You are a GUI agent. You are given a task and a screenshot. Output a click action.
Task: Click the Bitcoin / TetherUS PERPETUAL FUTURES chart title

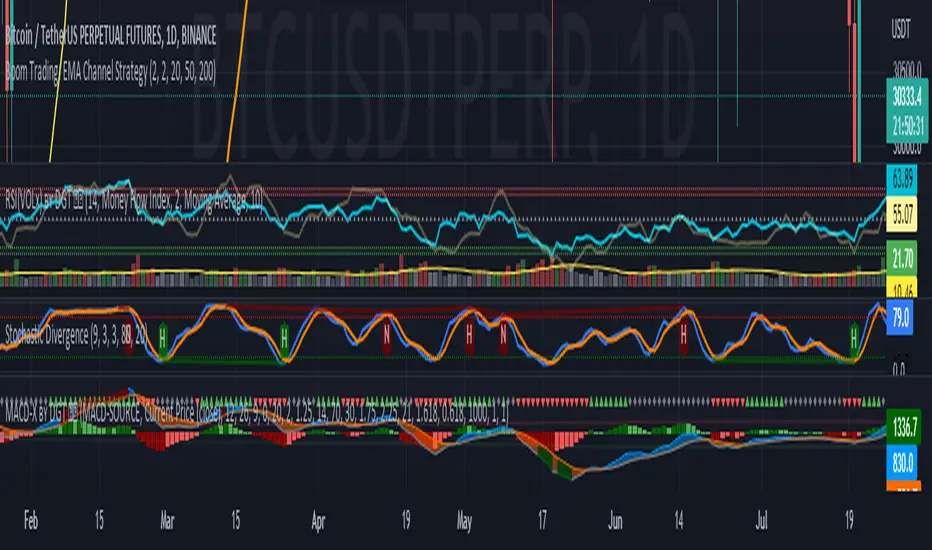pyautogui.click(x=111, y=36)
